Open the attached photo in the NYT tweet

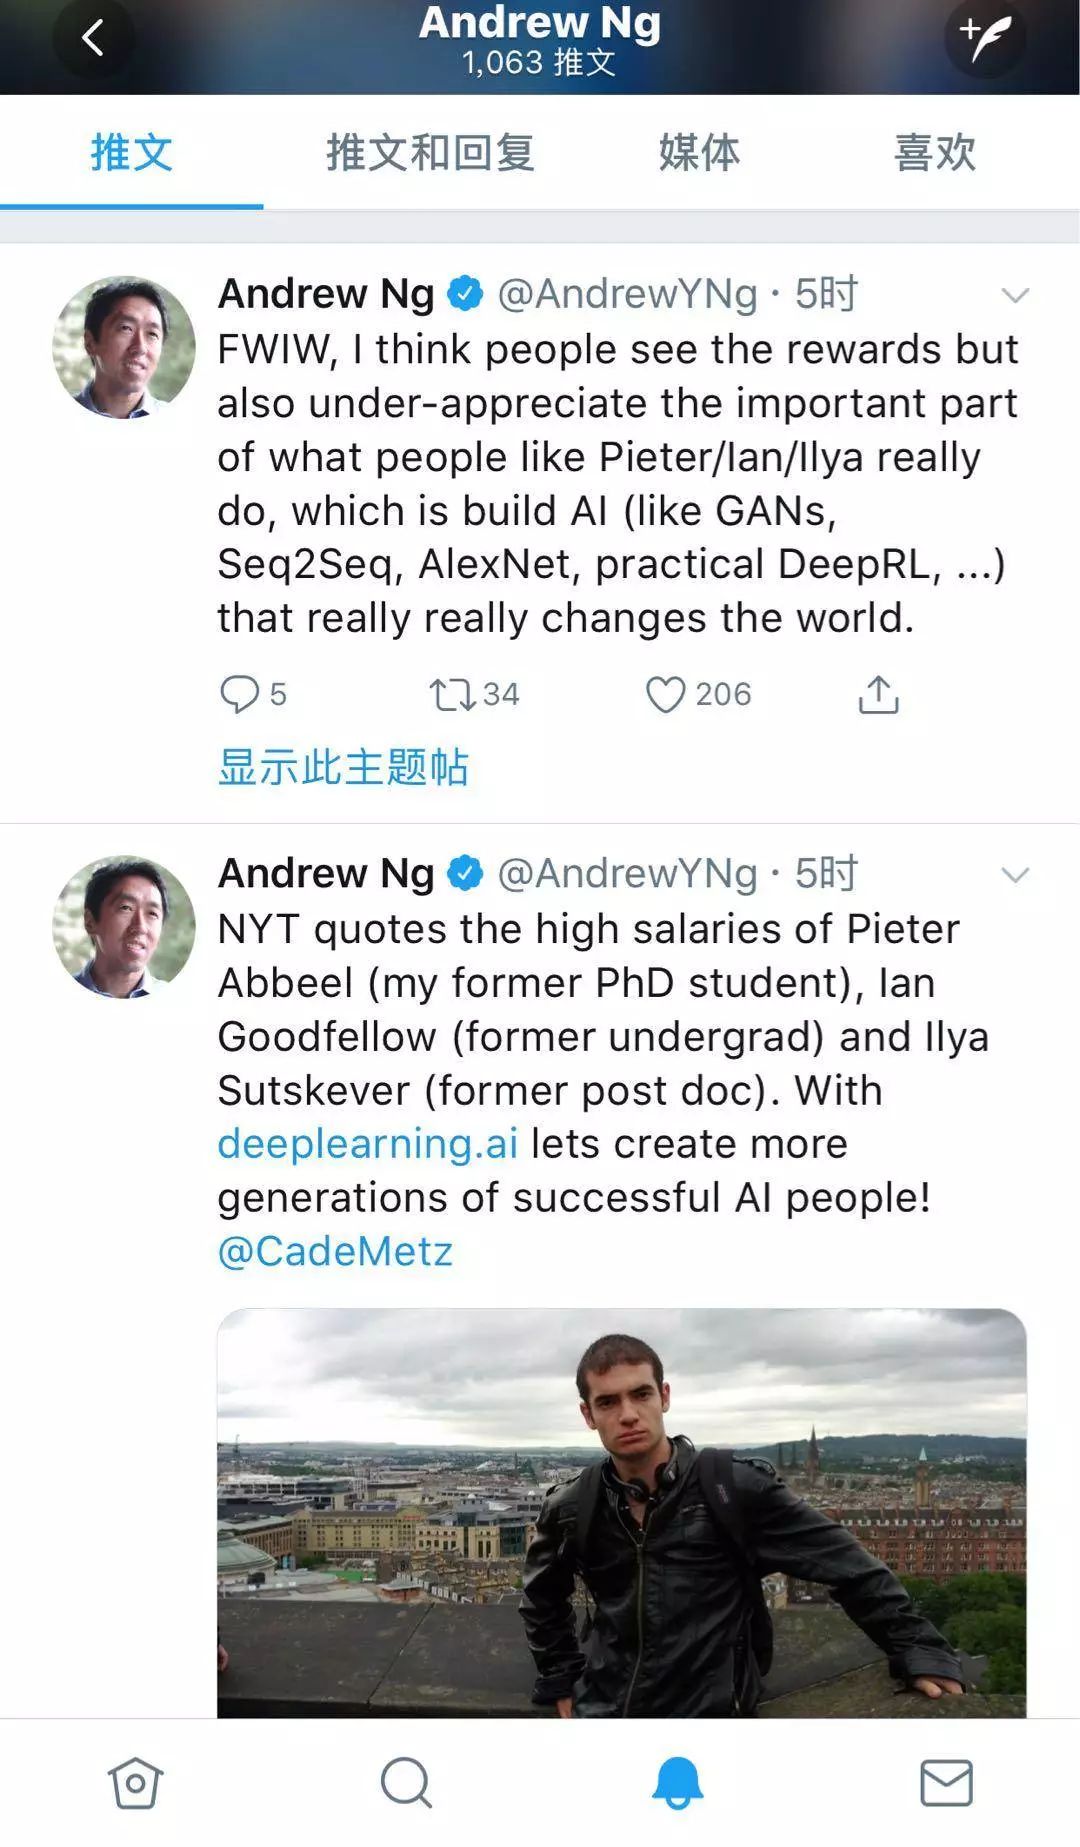(x=622, y=1512)
